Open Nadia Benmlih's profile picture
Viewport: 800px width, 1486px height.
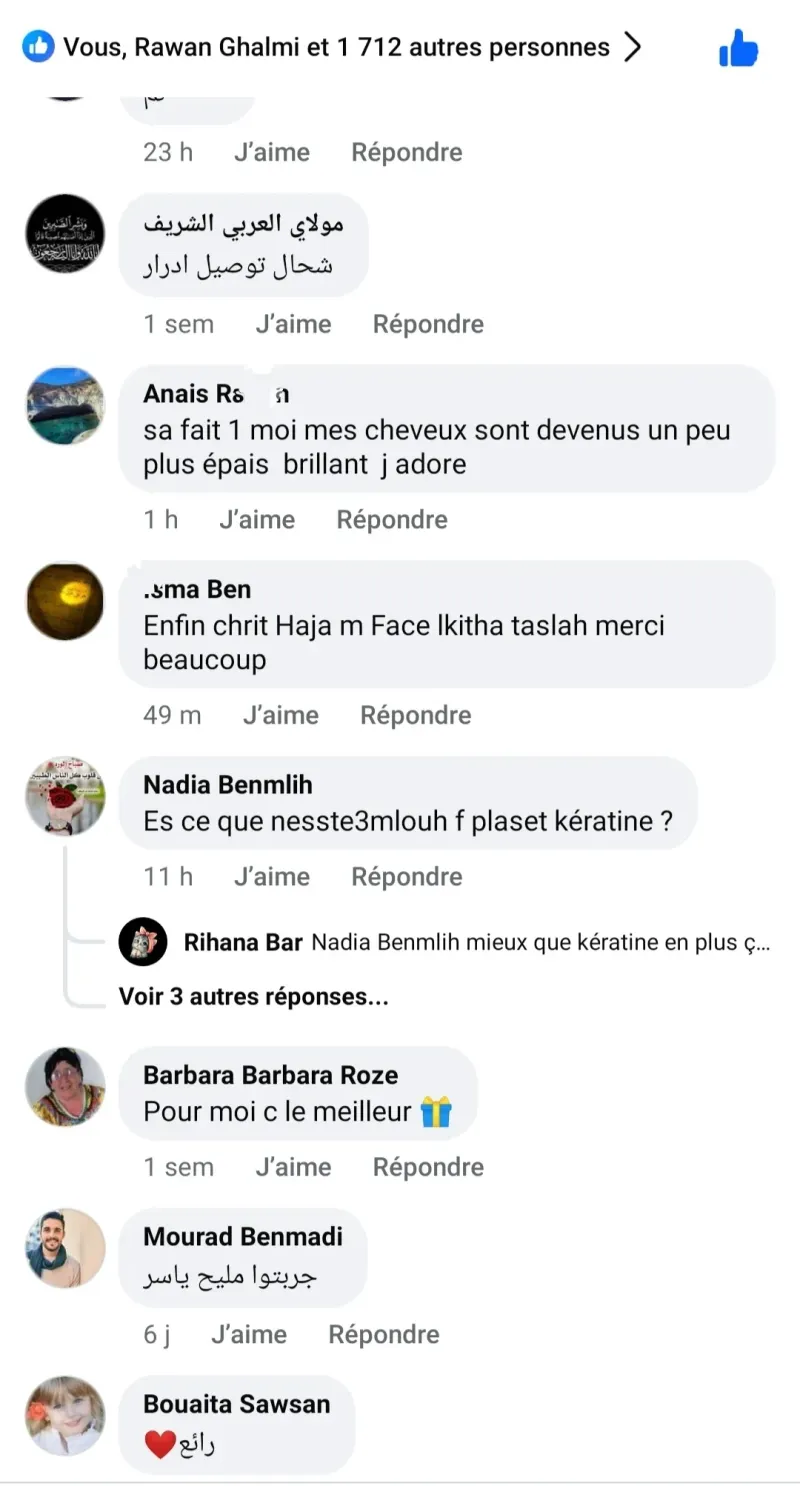click(x=65, y=796)
